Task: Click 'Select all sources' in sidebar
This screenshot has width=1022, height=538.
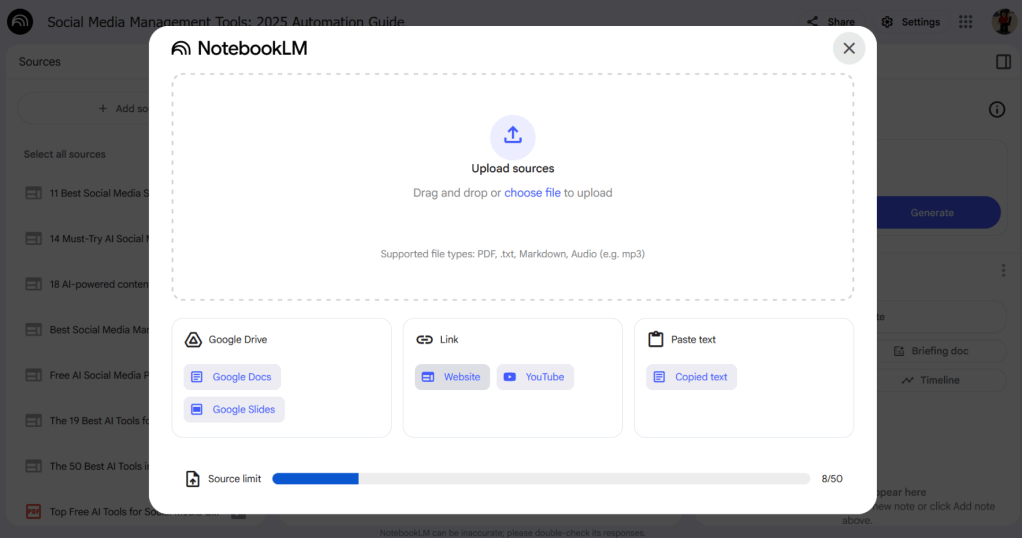Action: coord(65,155)
